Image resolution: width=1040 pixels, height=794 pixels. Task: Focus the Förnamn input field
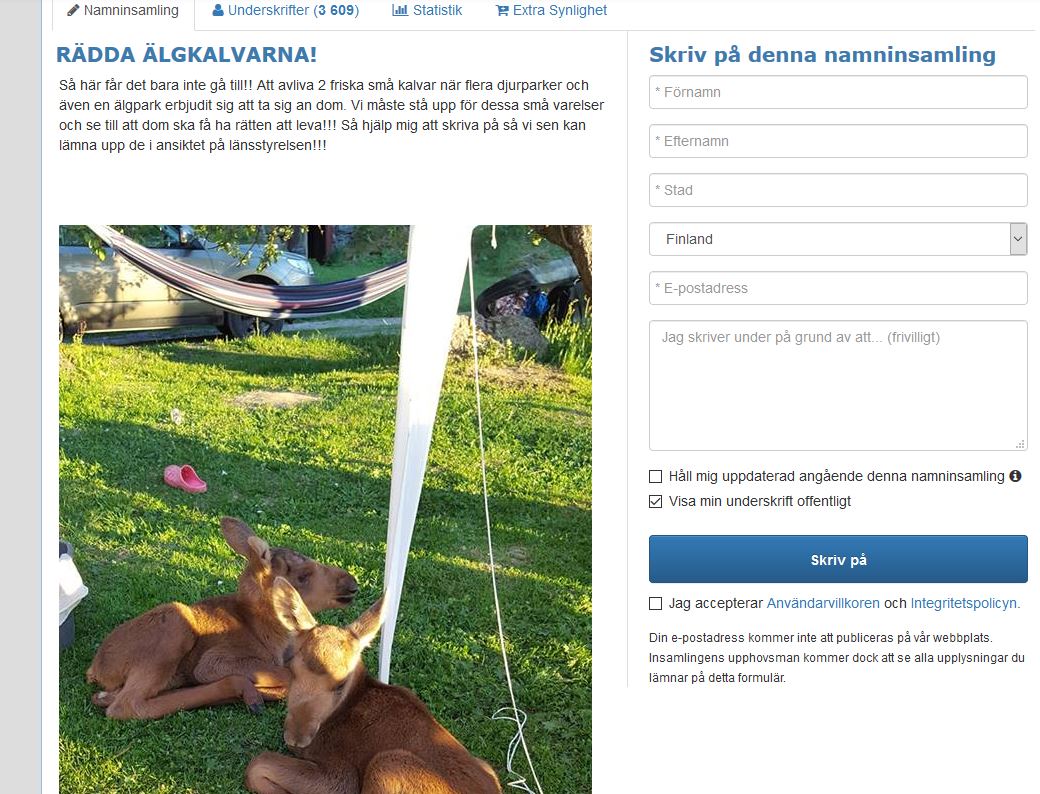(838, 92)
